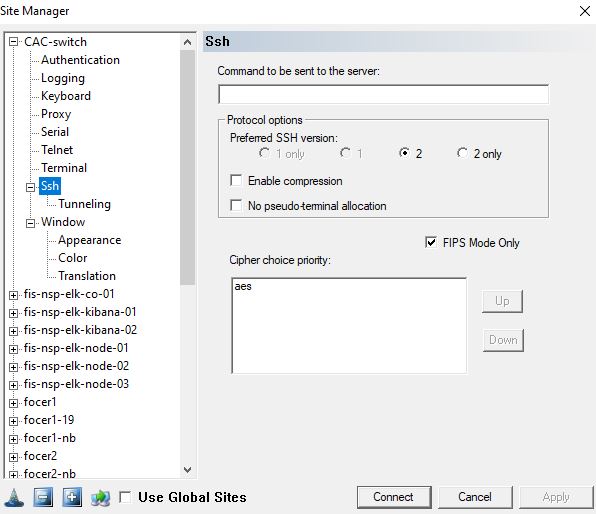Expand the focer1 site node
This screenshot has height=514, width=596.
click(x=13, y=403)
